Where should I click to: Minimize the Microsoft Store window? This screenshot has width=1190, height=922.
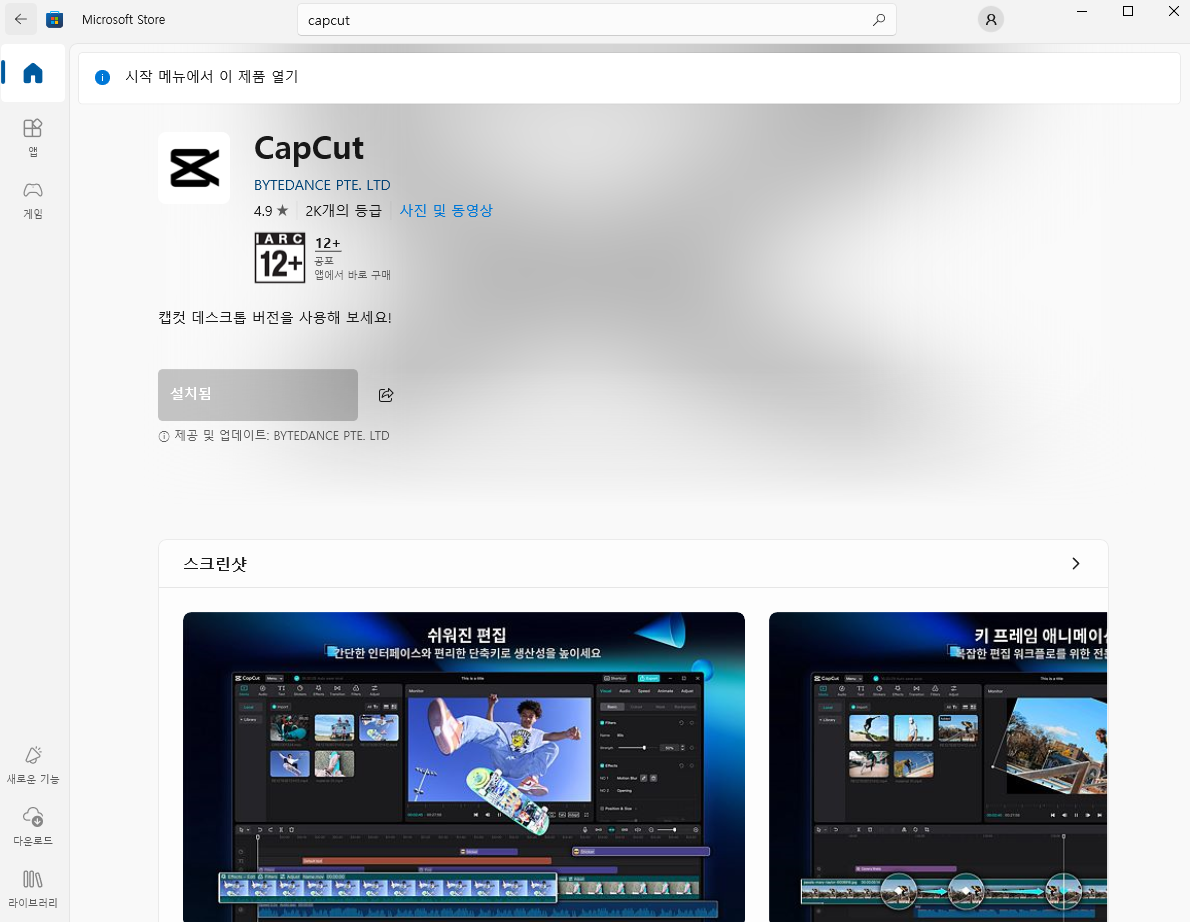(x=1082, y=11)
